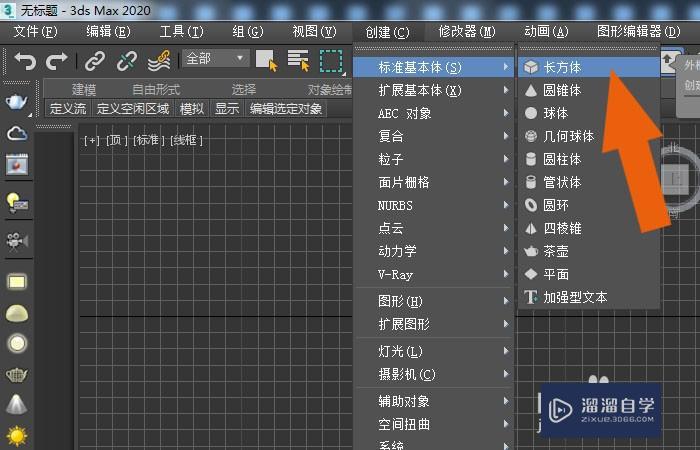Click the sphere light icon
Image resolution: width=700 pixels, height=450 pixels.
[17, 344]
